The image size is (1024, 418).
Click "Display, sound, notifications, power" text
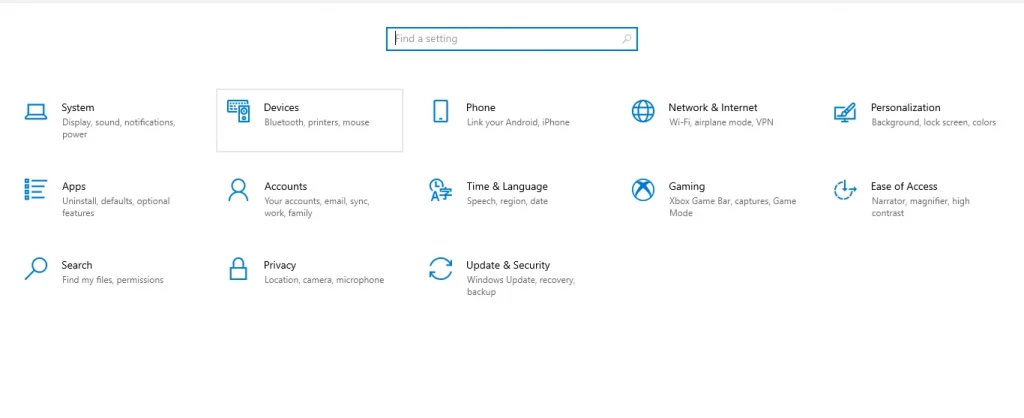pyautogui.click(x=118, y=129)
